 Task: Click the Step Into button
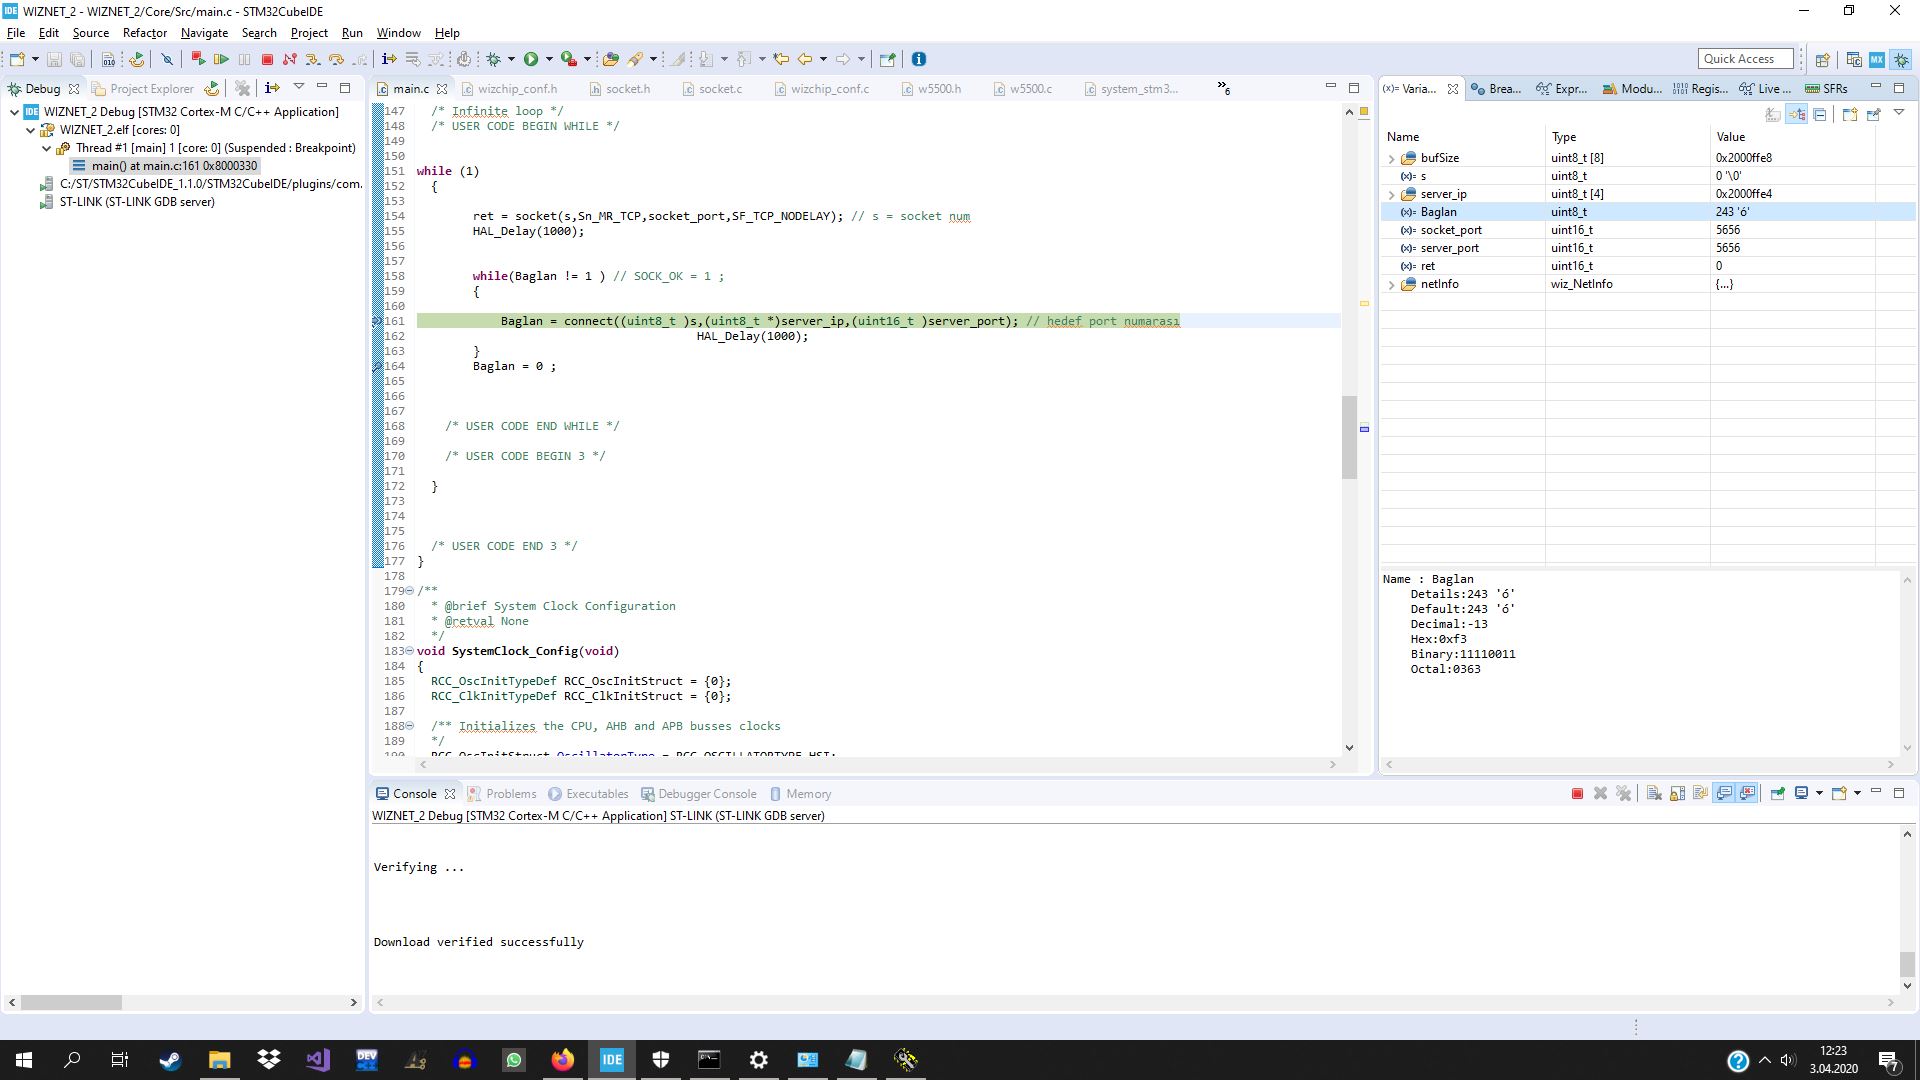click(312, 60)
